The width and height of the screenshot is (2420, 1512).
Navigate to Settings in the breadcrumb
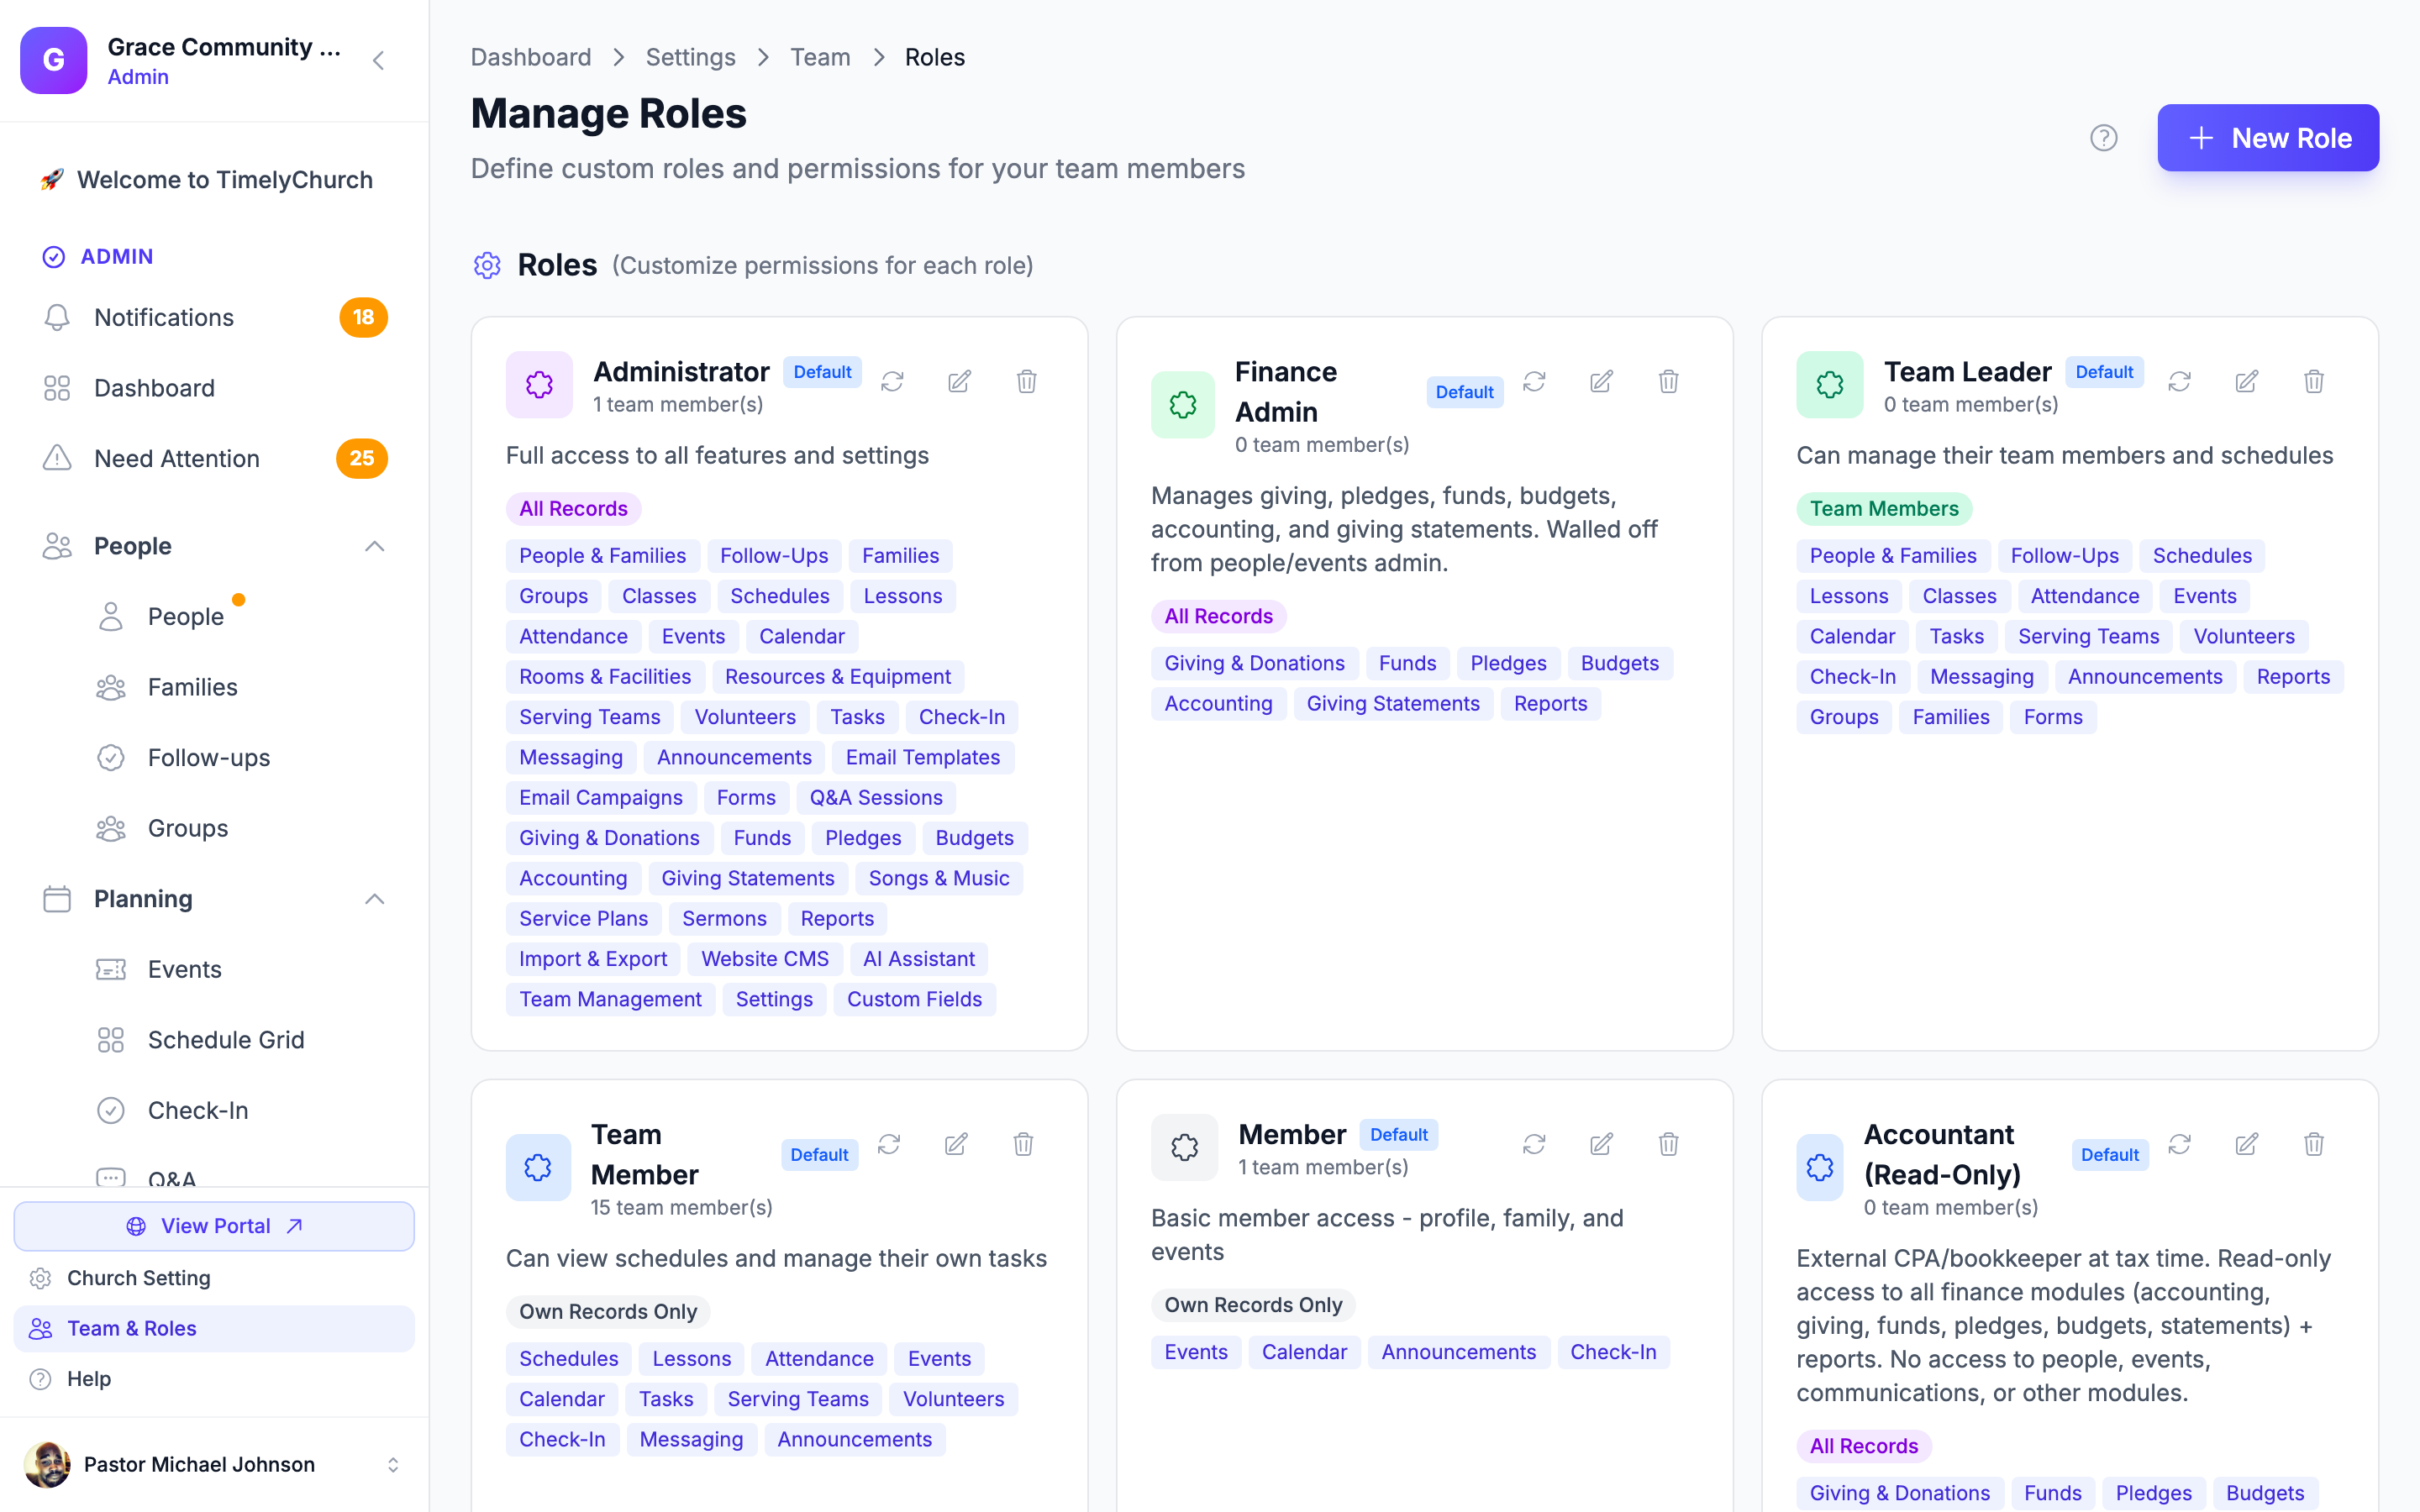tap(690, 57)
